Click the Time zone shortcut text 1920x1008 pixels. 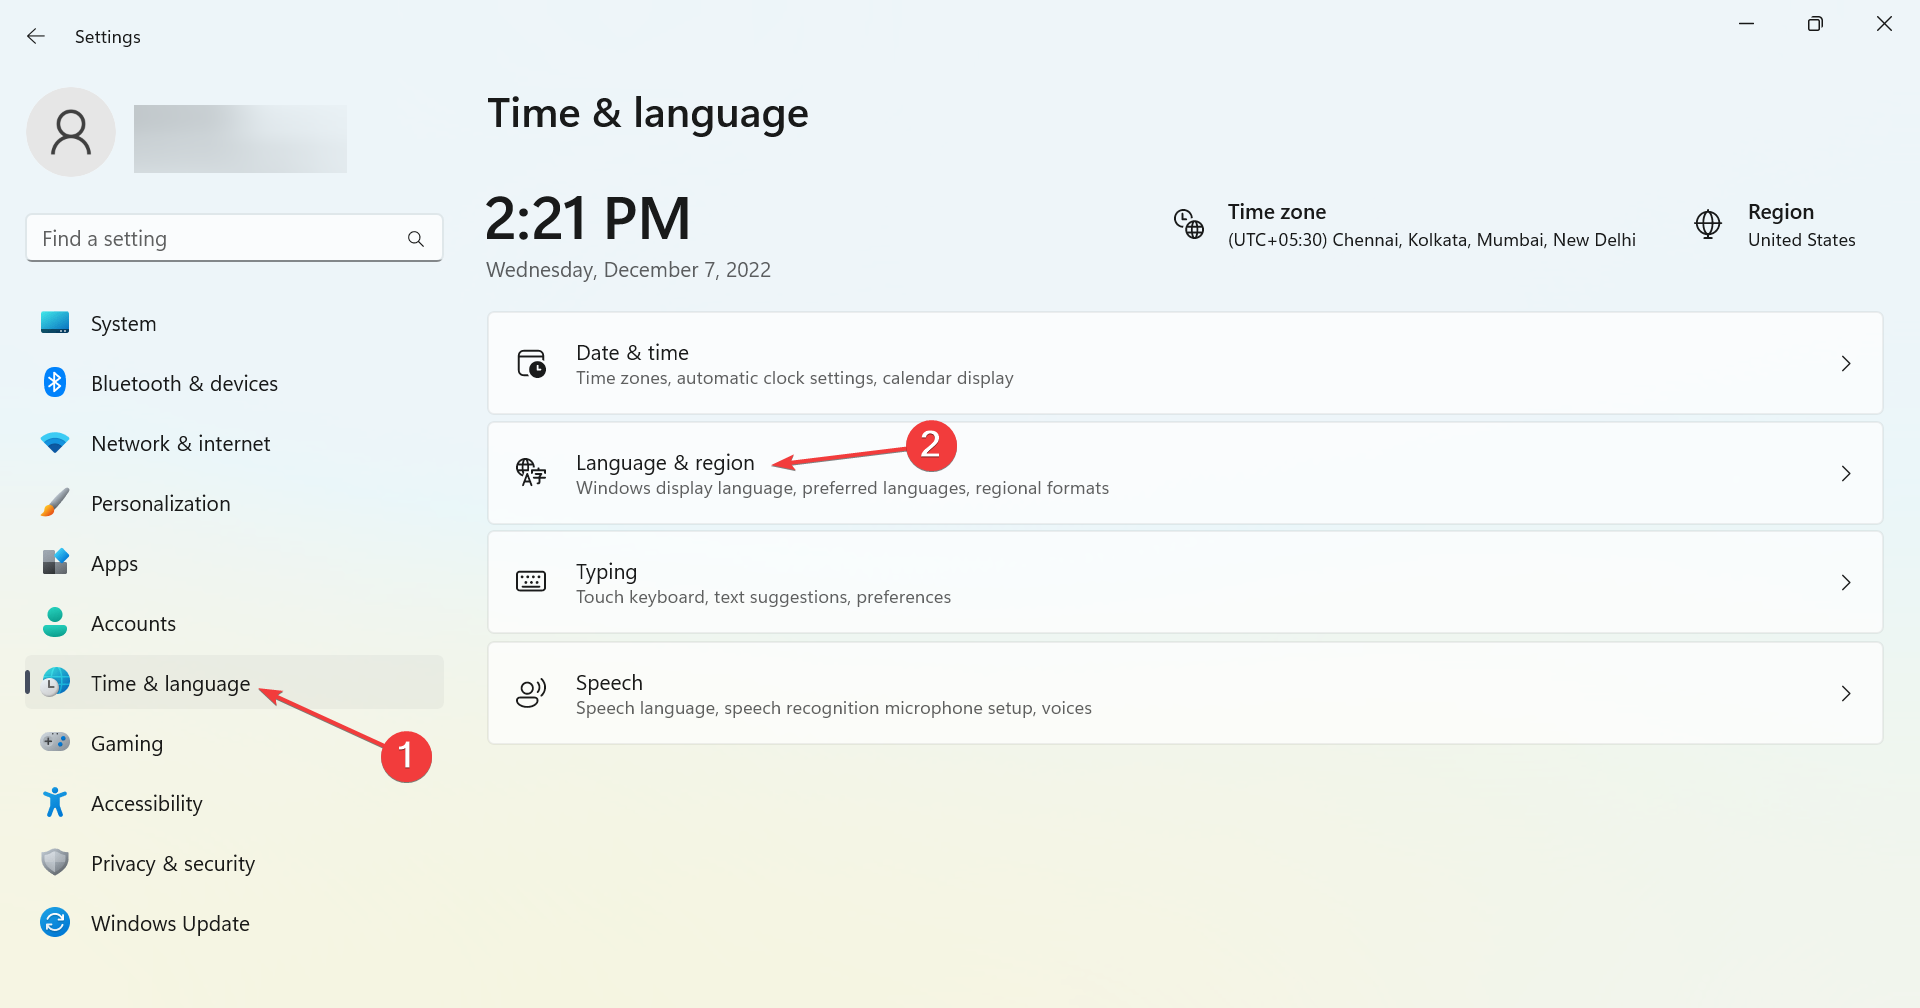coord(1431,225)
